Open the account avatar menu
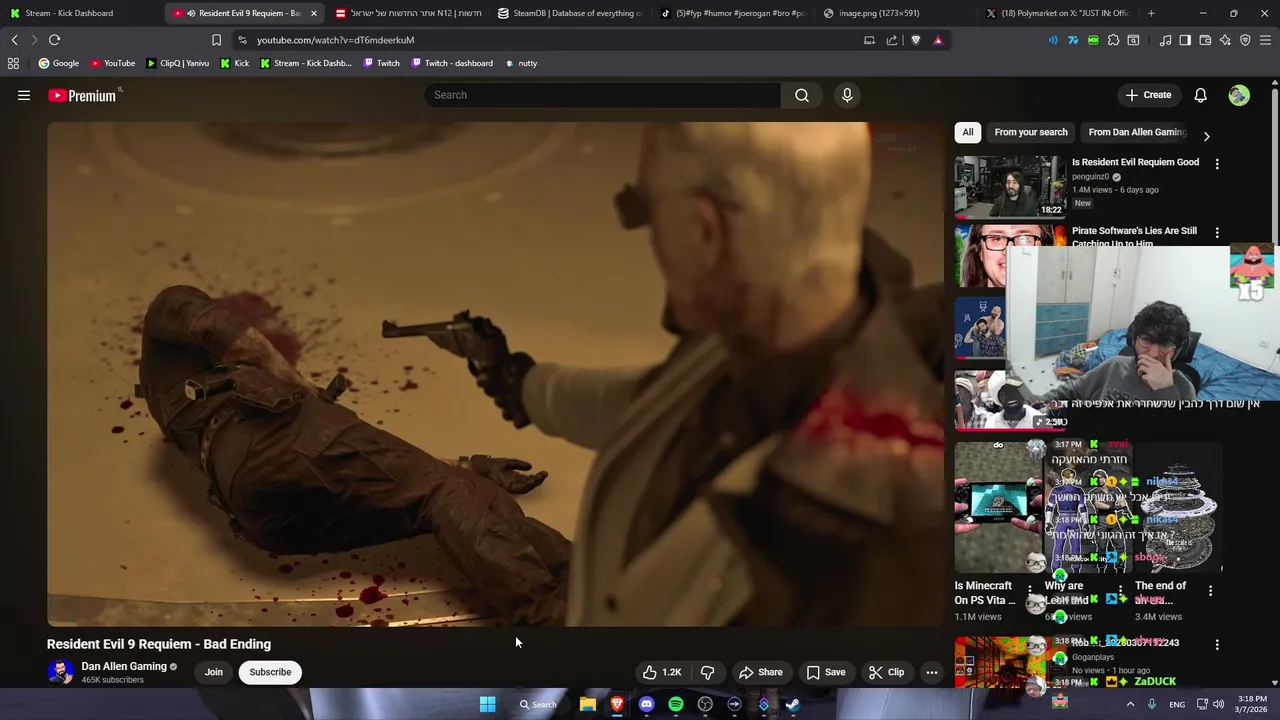The height and width of the screenshot is (720, 1280). point(1239,95)
